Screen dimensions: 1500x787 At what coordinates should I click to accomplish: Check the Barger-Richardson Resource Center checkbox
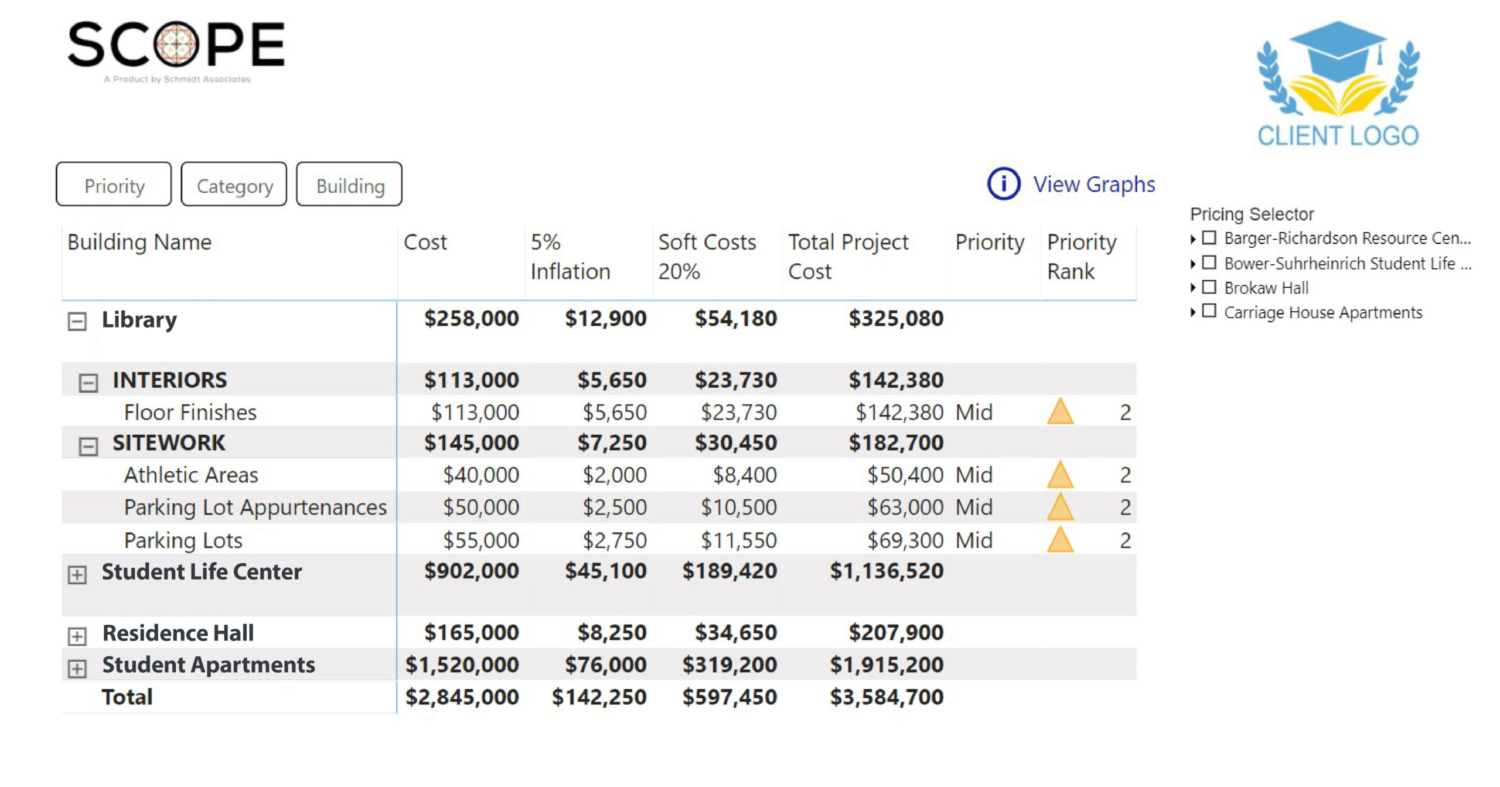1209,238
